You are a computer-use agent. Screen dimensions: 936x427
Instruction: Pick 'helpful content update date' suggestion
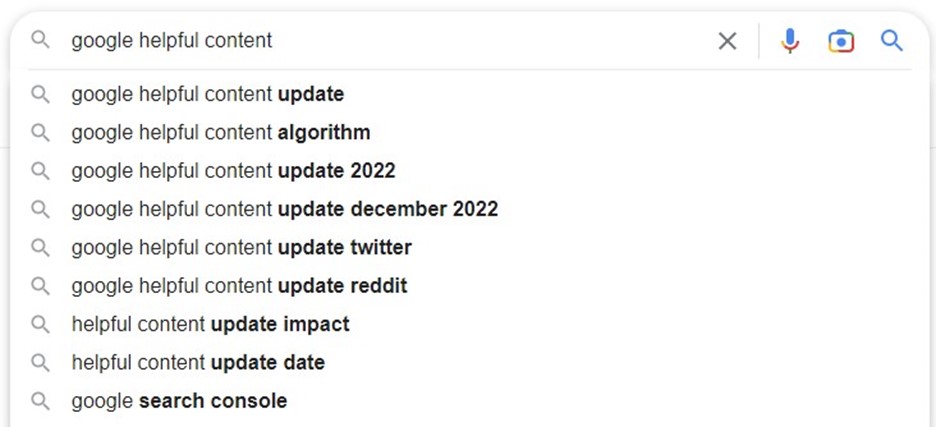tap(470, 362)
